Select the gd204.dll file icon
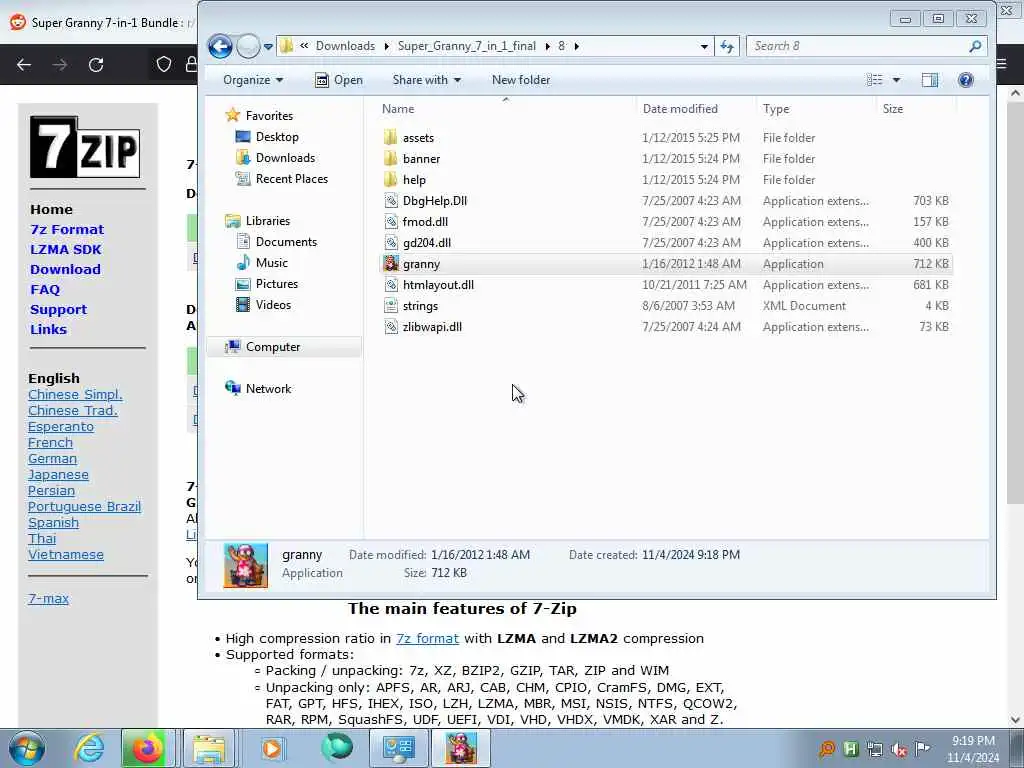The image size is (1024, 768). pos(391,242)
